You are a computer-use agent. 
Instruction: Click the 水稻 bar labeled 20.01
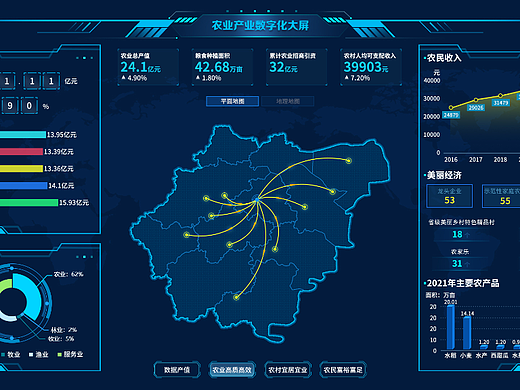(450, 327)
